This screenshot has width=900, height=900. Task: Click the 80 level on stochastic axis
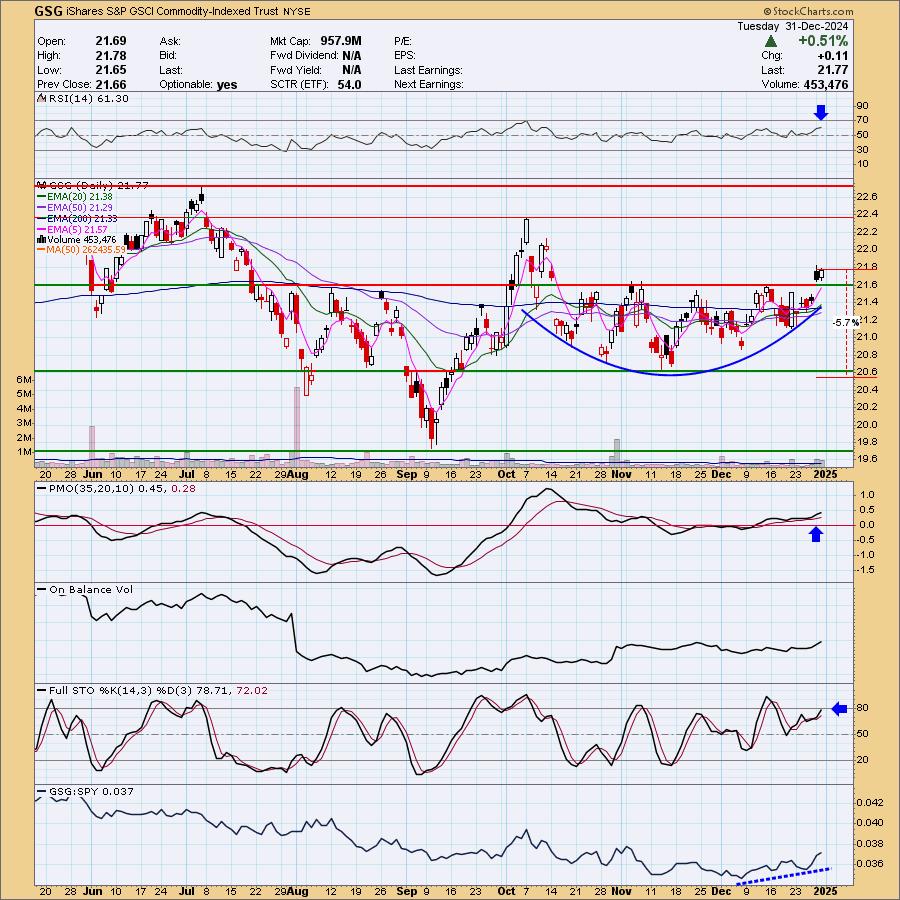pyautogui.click(x=862, y=708)
